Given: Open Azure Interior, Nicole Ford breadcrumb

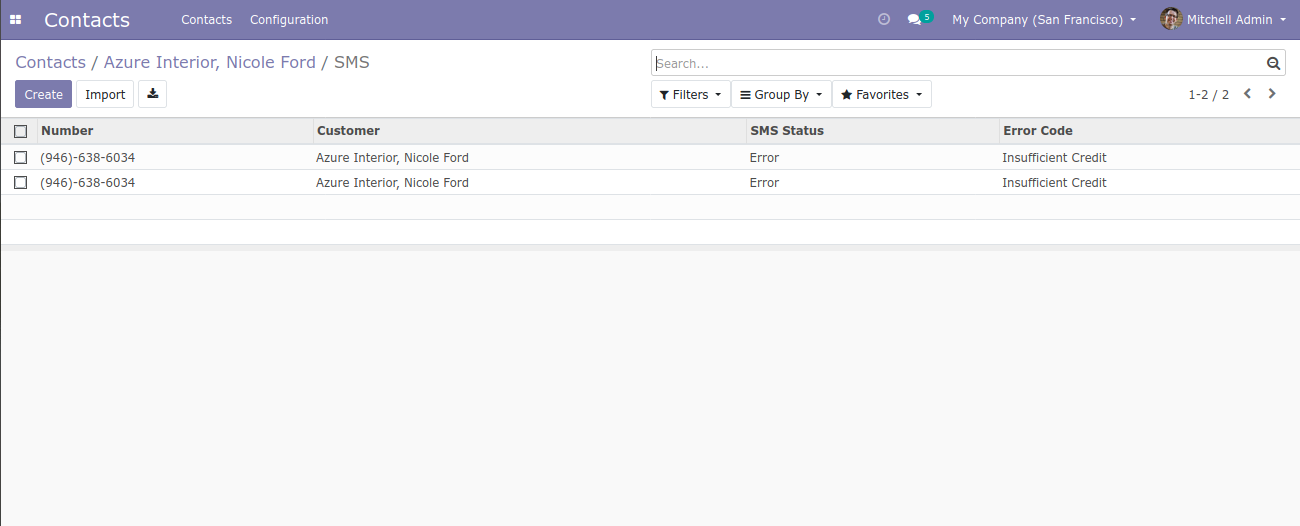Looking at the screenshot, I should pos(210,62).
